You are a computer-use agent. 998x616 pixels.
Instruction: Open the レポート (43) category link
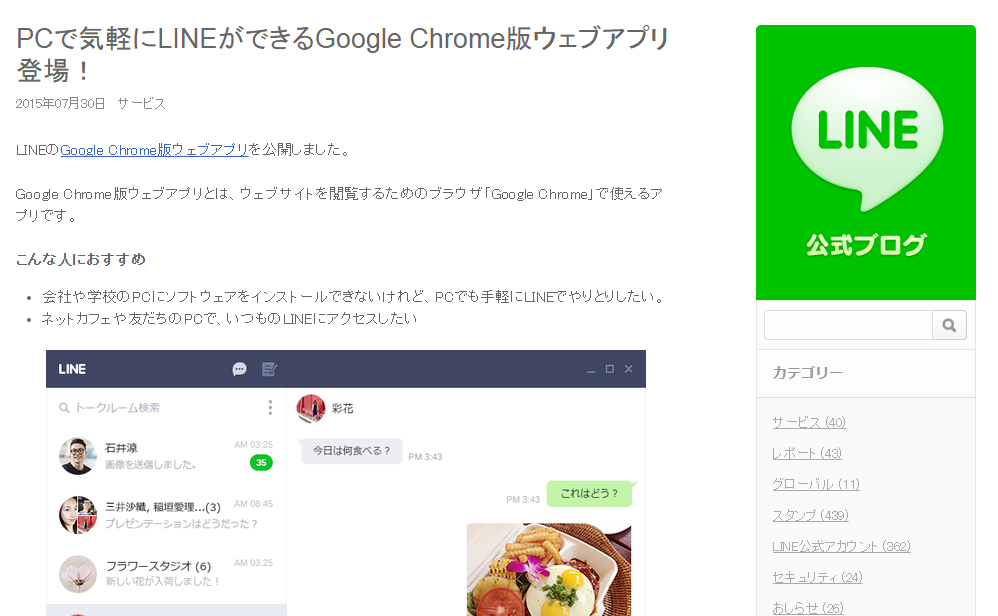click(807, 453)
